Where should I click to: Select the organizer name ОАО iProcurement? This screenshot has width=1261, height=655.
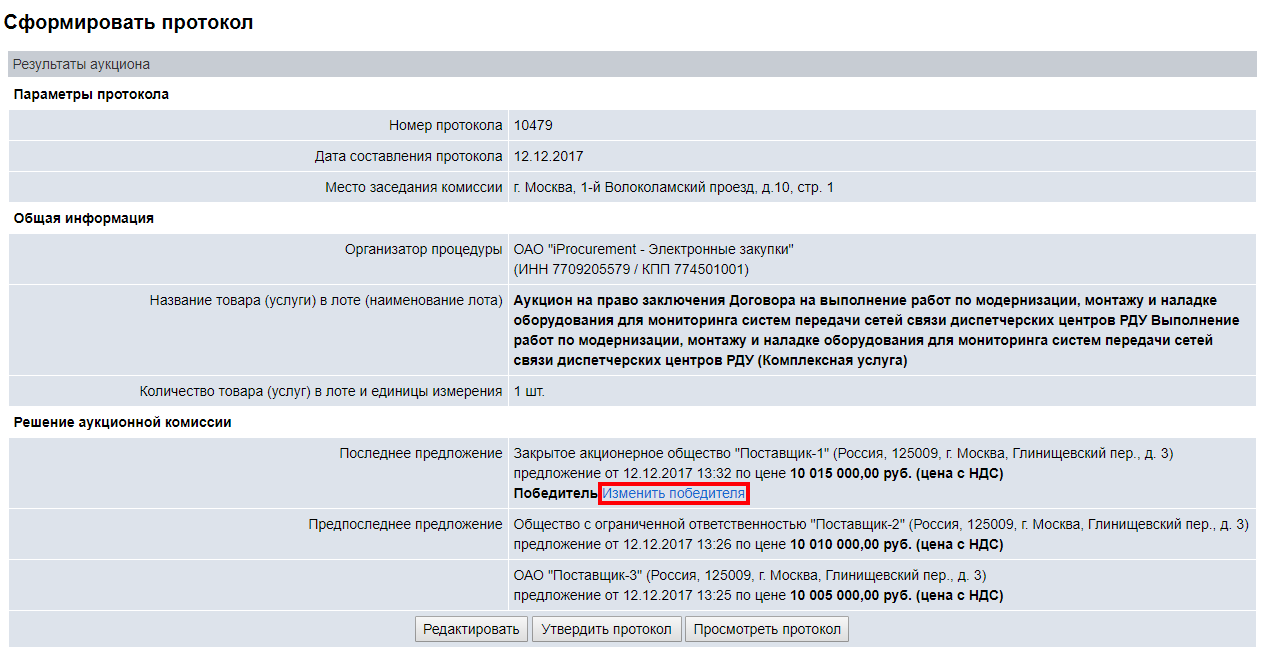tap(653, 249)
